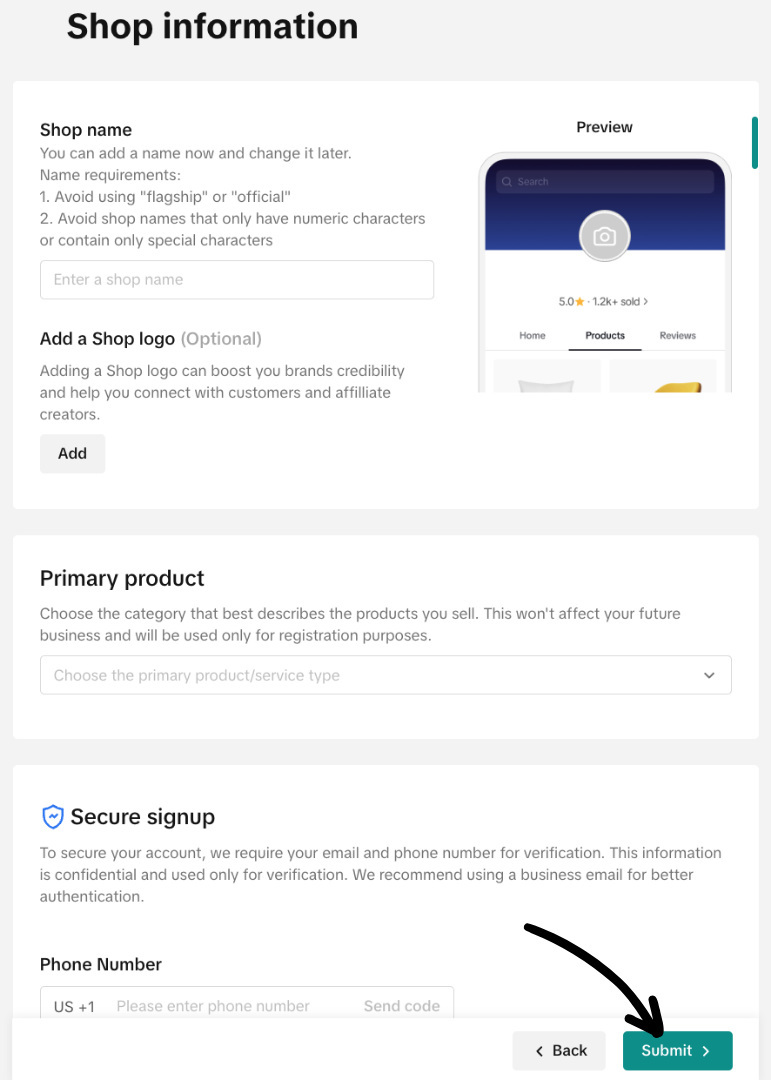Switch to the Home tab in the preview

point(532,336)
